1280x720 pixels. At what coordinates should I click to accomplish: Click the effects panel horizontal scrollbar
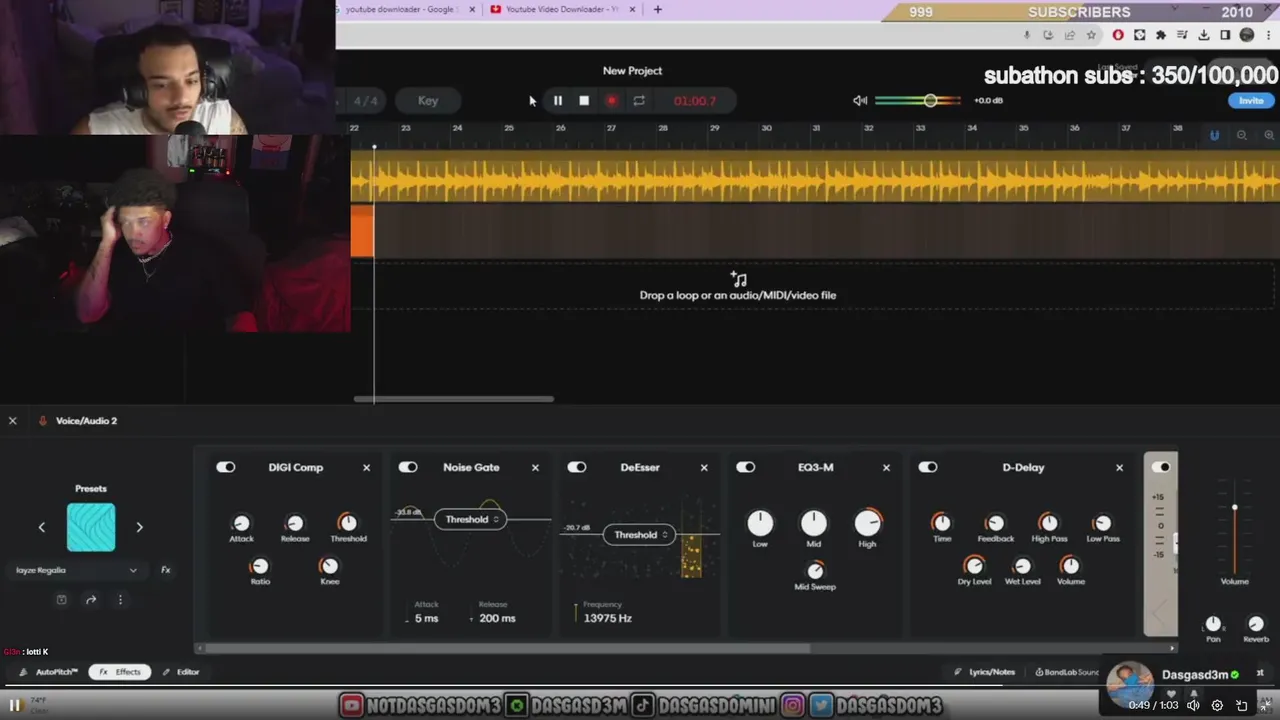coord(507,648)
